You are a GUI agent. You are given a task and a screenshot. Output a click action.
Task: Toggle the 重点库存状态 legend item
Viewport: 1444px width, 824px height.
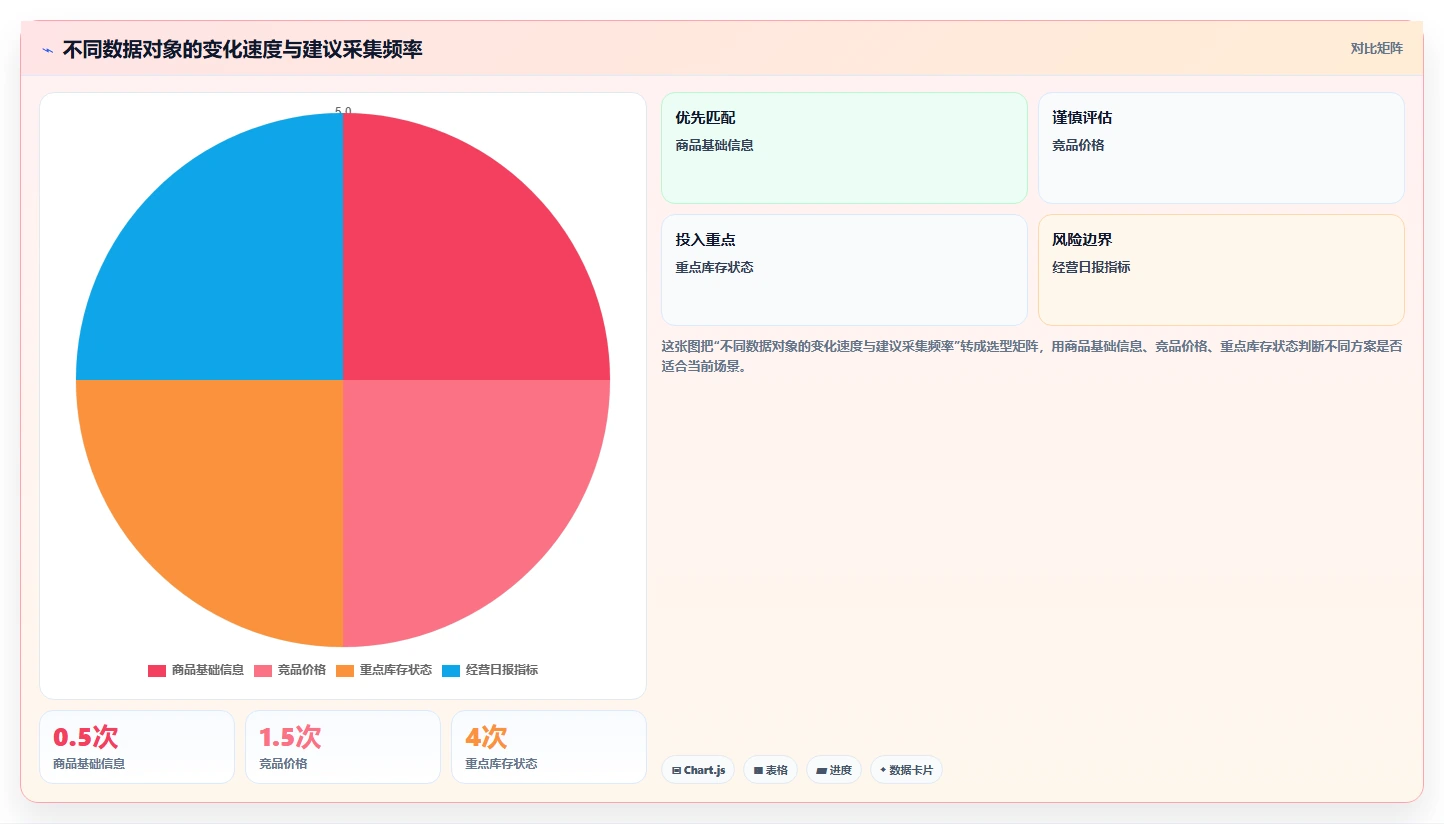pyautogui.click(x=384, y=670)
